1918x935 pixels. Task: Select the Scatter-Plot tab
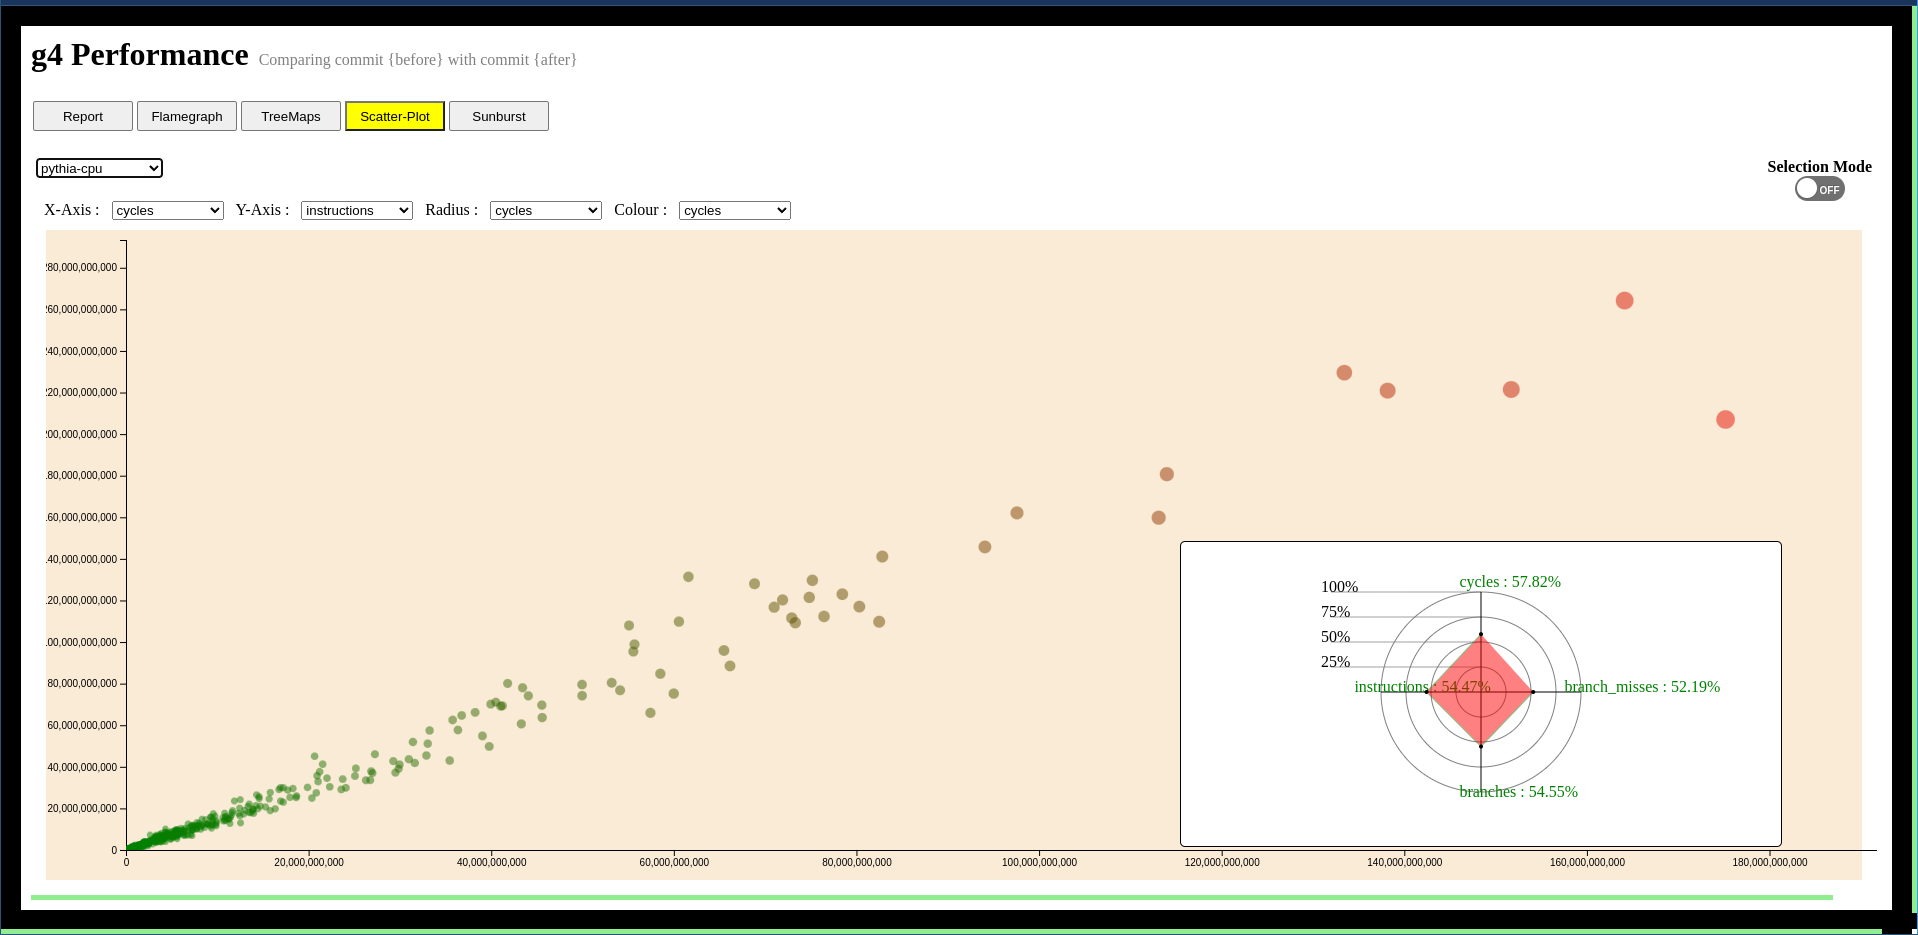tap(395, 116)
